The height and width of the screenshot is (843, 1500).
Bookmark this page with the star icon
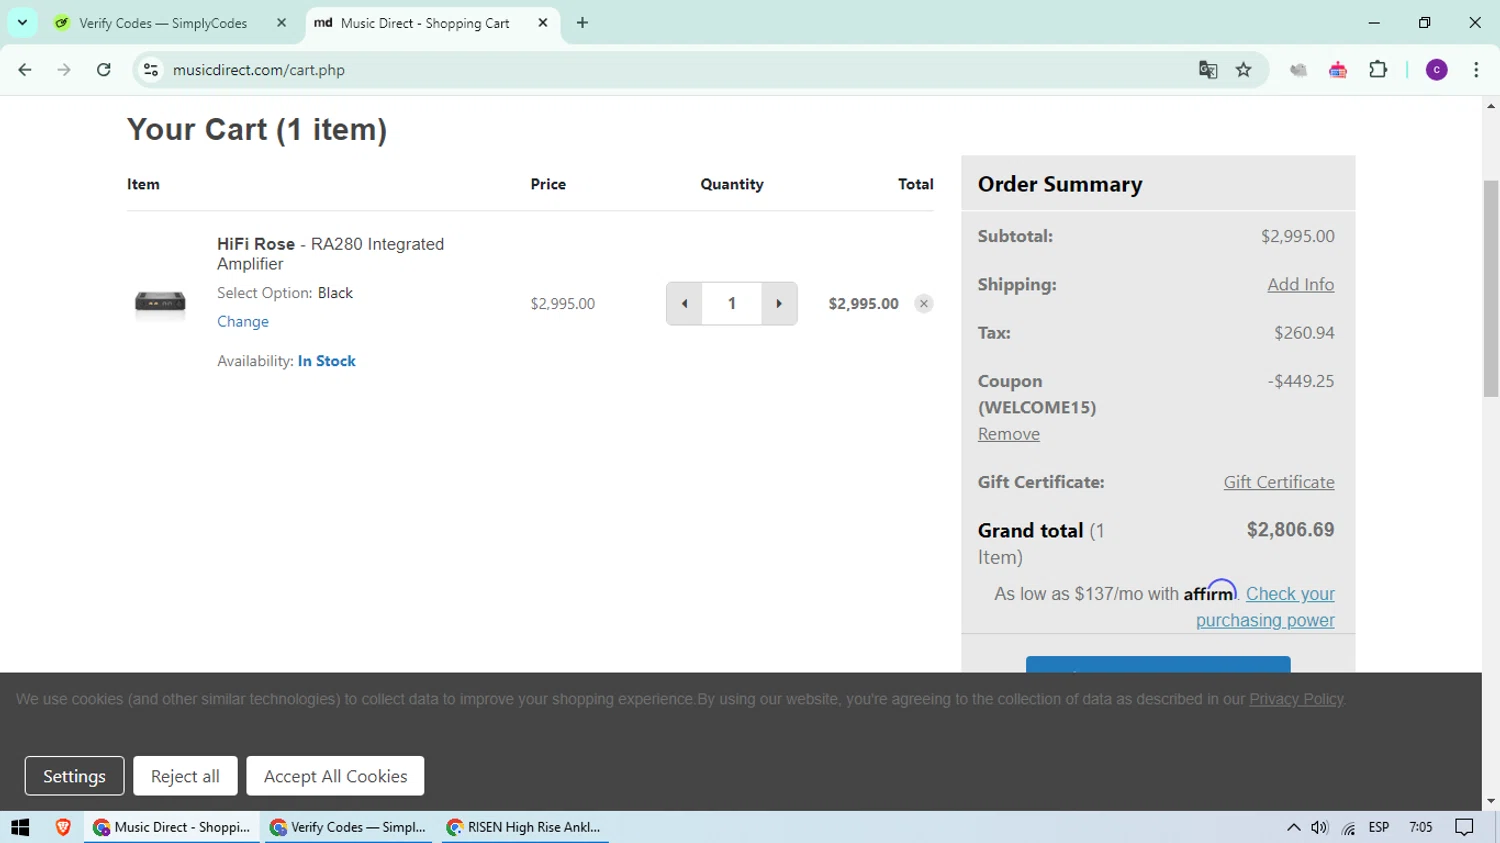pos(1244,70)
